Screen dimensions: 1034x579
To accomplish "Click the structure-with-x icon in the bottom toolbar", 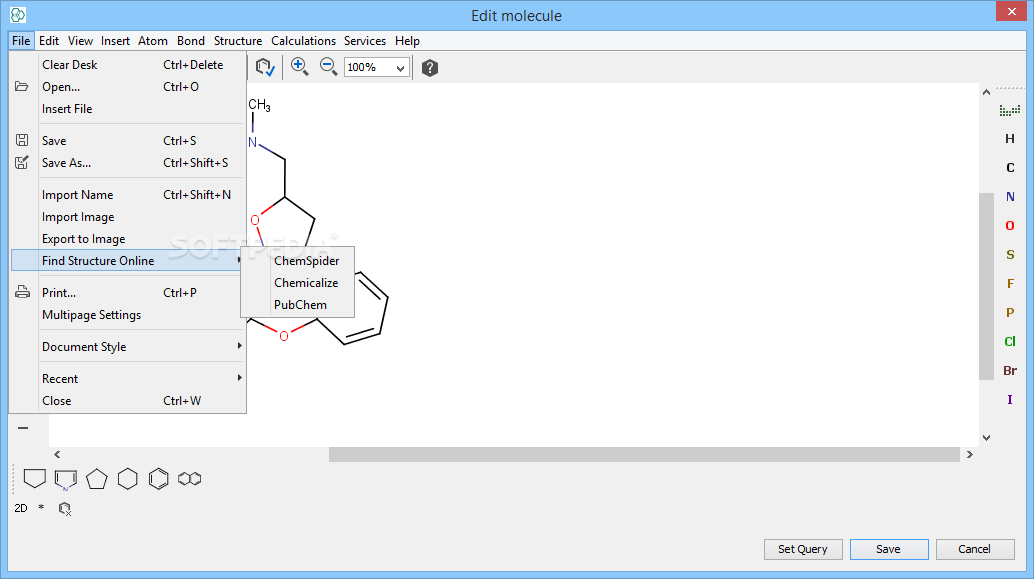I will (65, 508).
